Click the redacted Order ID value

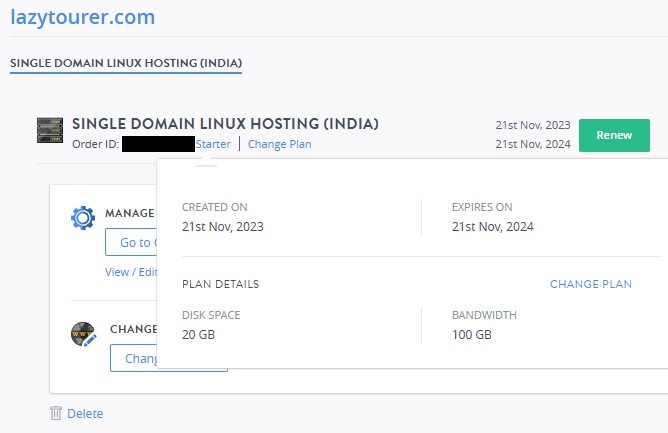(158, 144)
